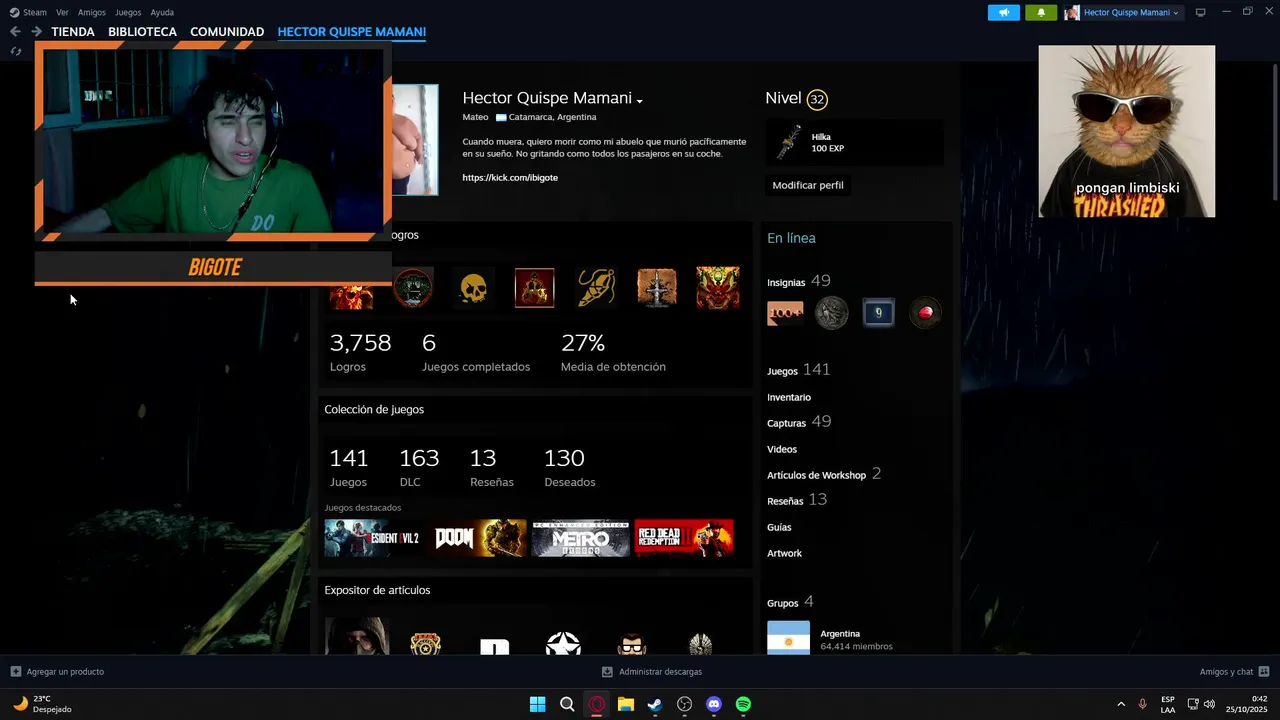Viewport: 1280px width, 720px height.
Task: Open the 100+ badge icon
Action: (785, 313)
